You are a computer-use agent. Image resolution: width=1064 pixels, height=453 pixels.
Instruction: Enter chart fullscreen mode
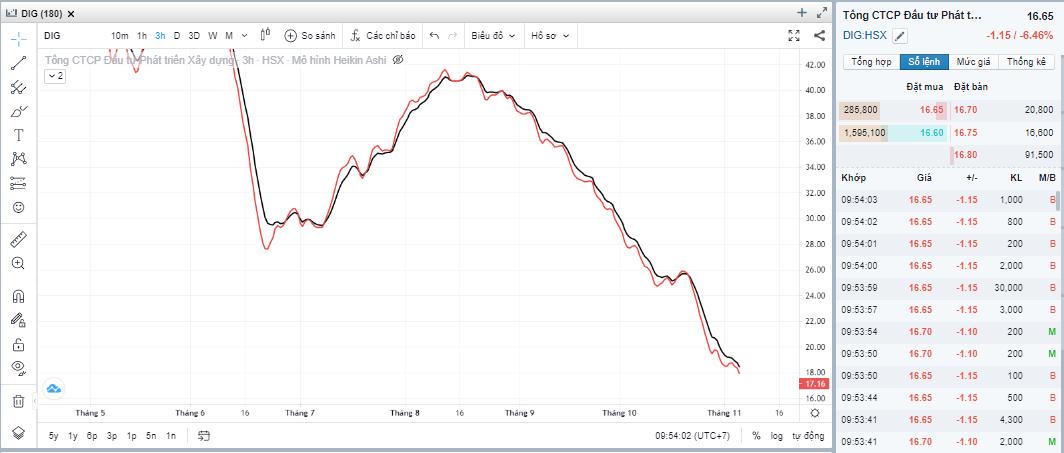(x=794, y=35)
